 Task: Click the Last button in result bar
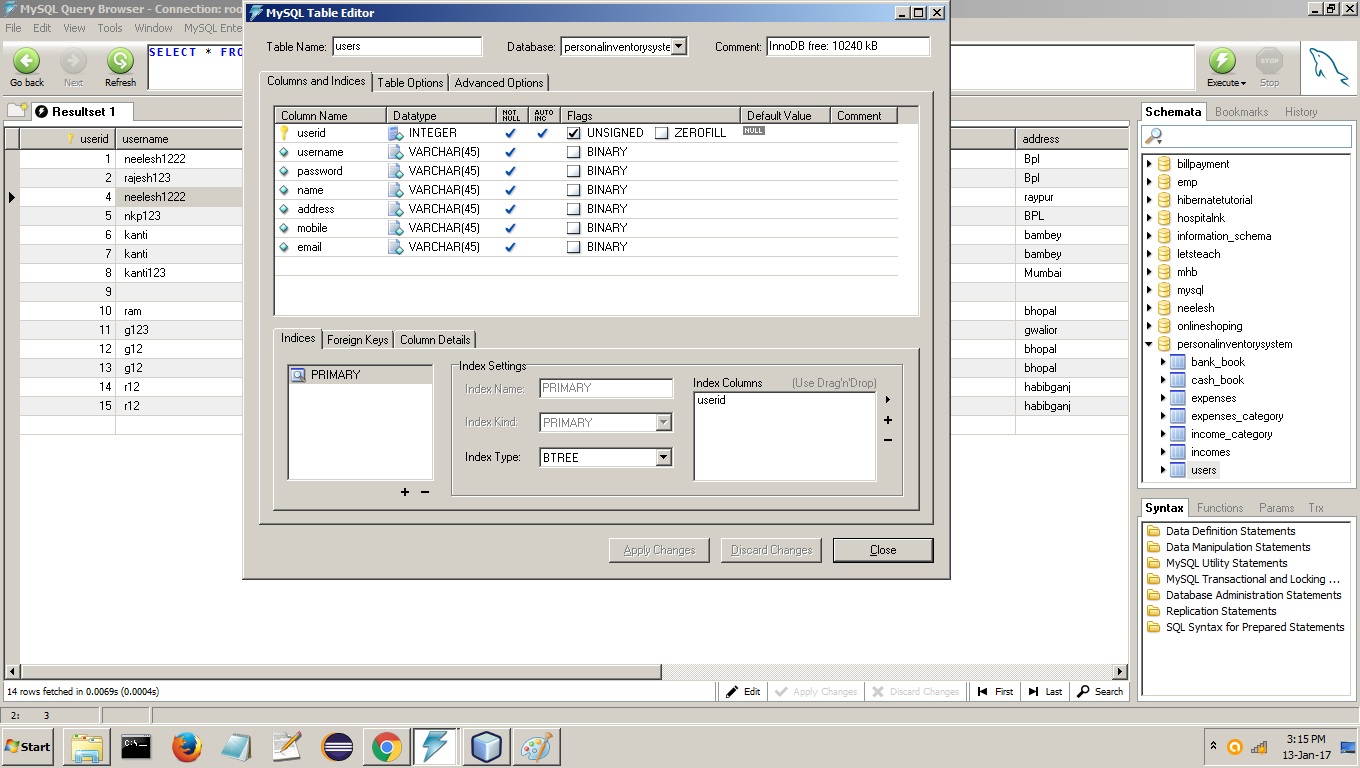(x=1045, y=691)
